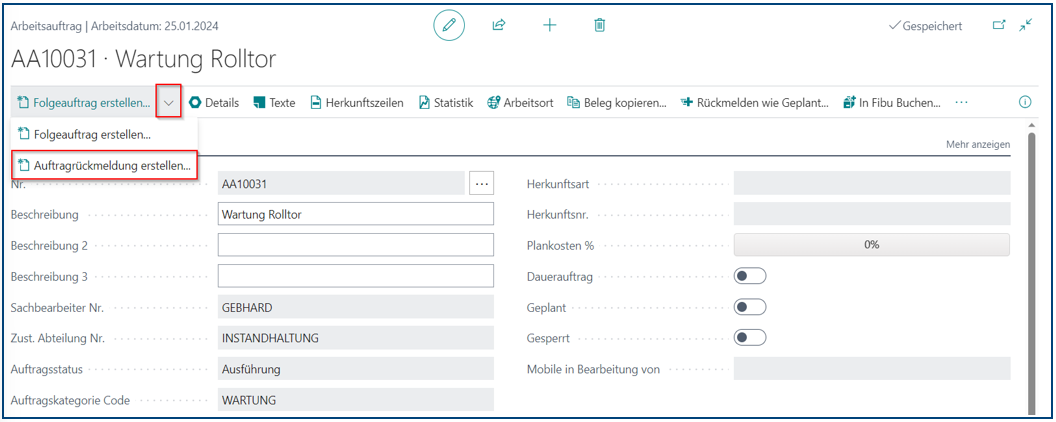This screenshot has width=1056, height=422.
Task: Enable the Geplant toggle
Action: pos(750,307)
